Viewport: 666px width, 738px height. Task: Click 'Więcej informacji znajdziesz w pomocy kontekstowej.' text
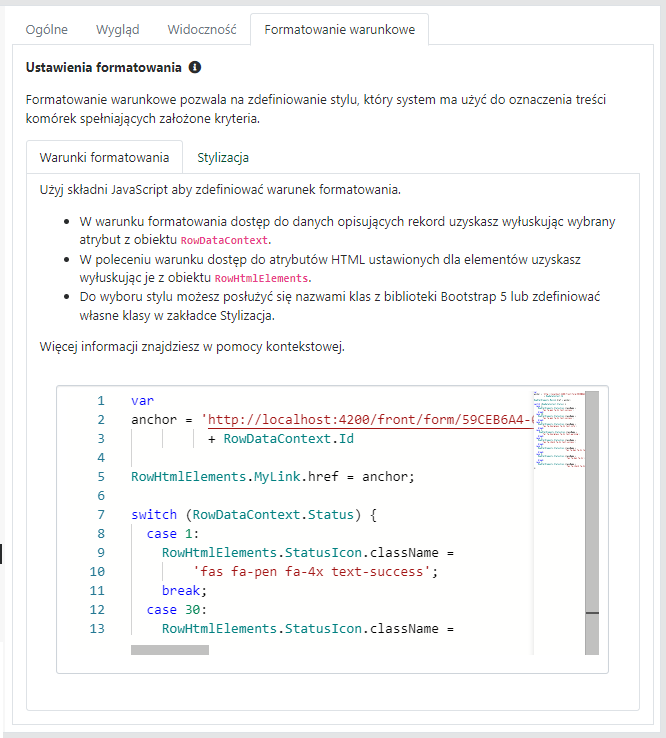192,347
